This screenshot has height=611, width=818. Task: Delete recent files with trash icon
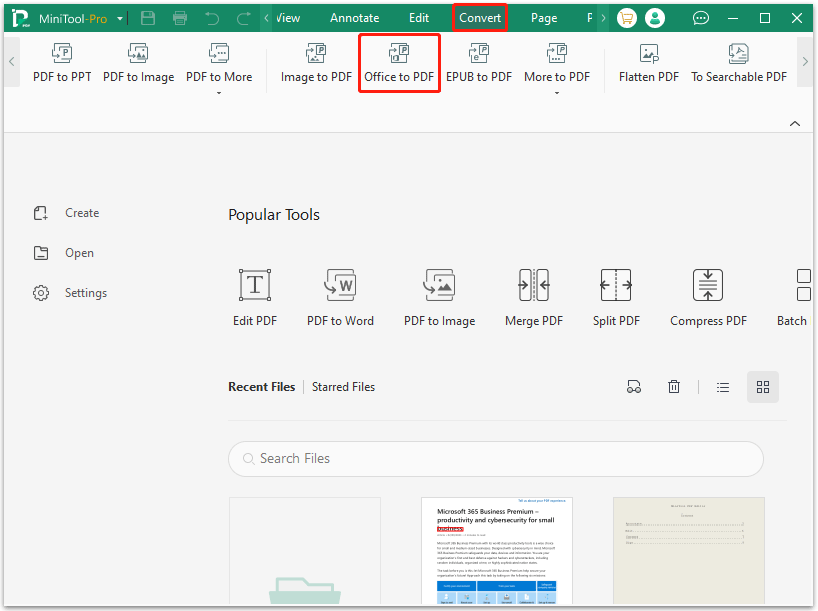675,387
